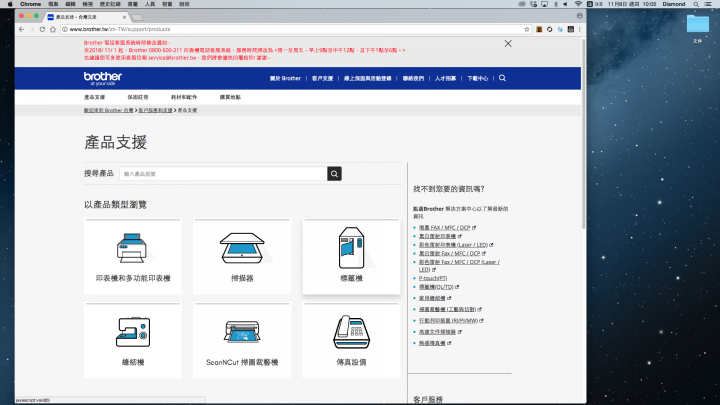The width and height of the screenshot is (720, 405).
Task: Click the page vertical scrollbar thumb
Action: [584, 133]
